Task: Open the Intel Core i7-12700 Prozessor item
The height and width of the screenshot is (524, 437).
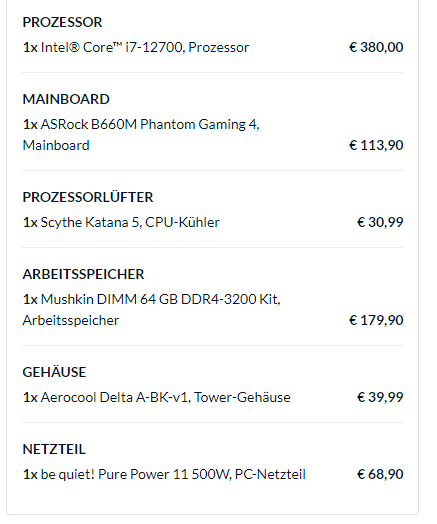Action: pyautogui.click(x=136, y=47)
